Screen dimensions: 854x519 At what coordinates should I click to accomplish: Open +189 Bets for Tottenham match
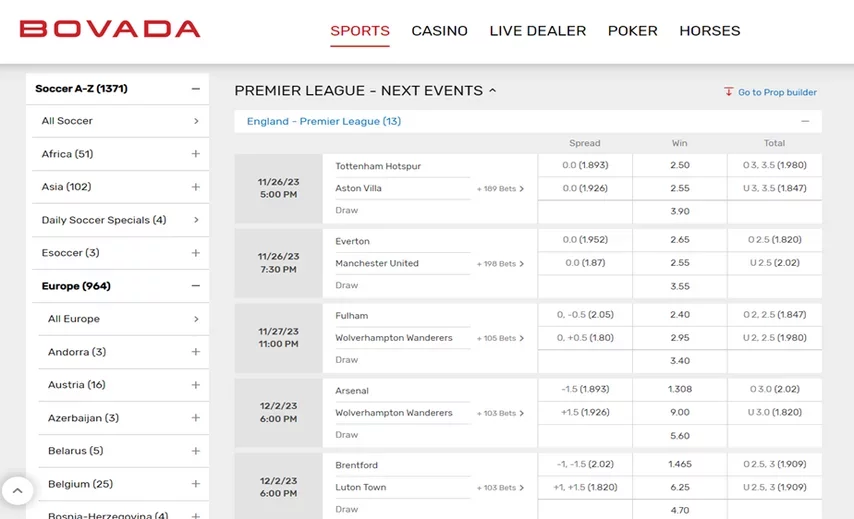coord(500,188)
